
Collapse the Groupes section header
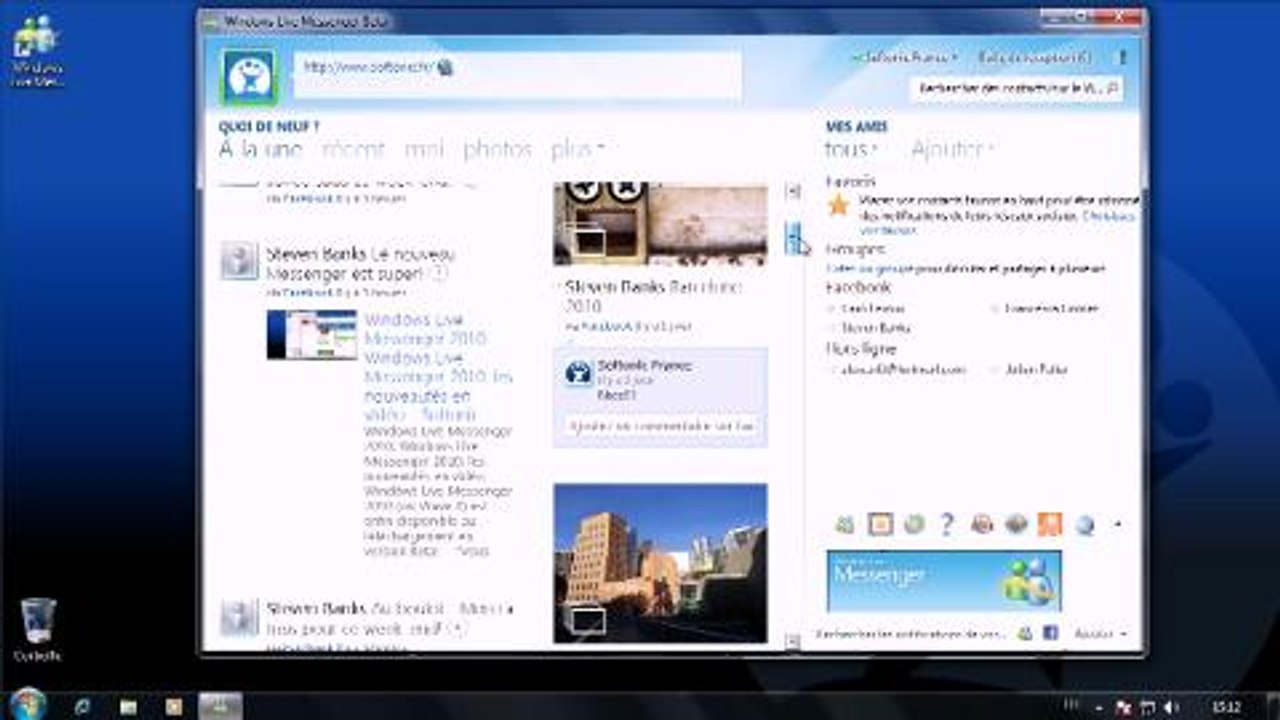[x=855, y=249]
